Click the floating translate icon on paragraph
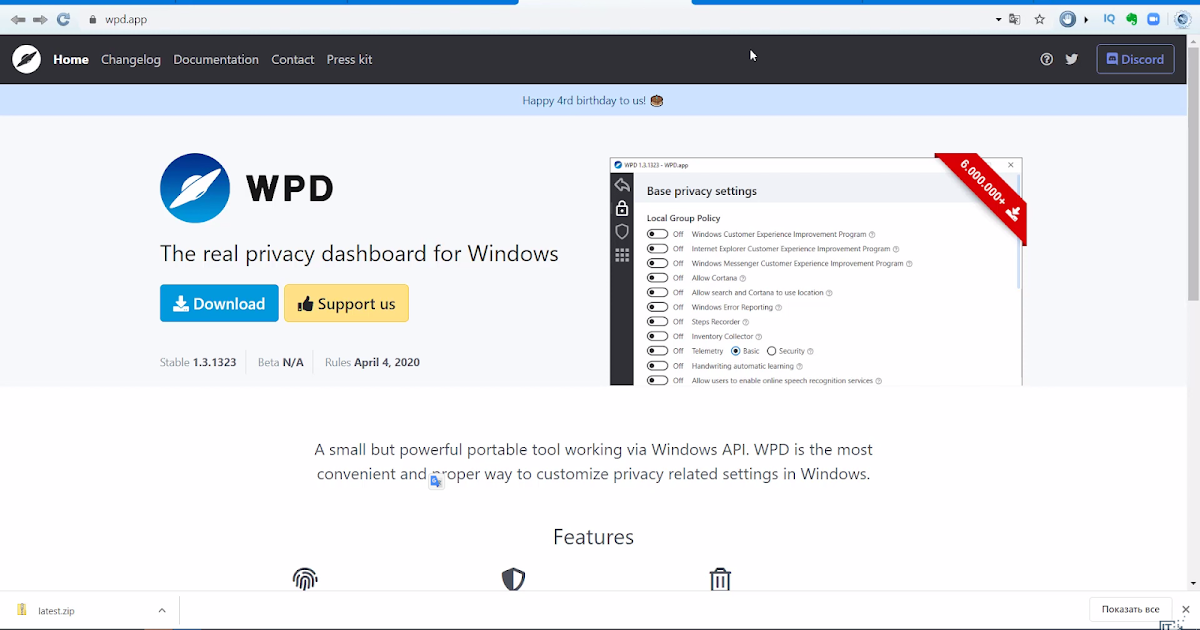 pos(436,481)
